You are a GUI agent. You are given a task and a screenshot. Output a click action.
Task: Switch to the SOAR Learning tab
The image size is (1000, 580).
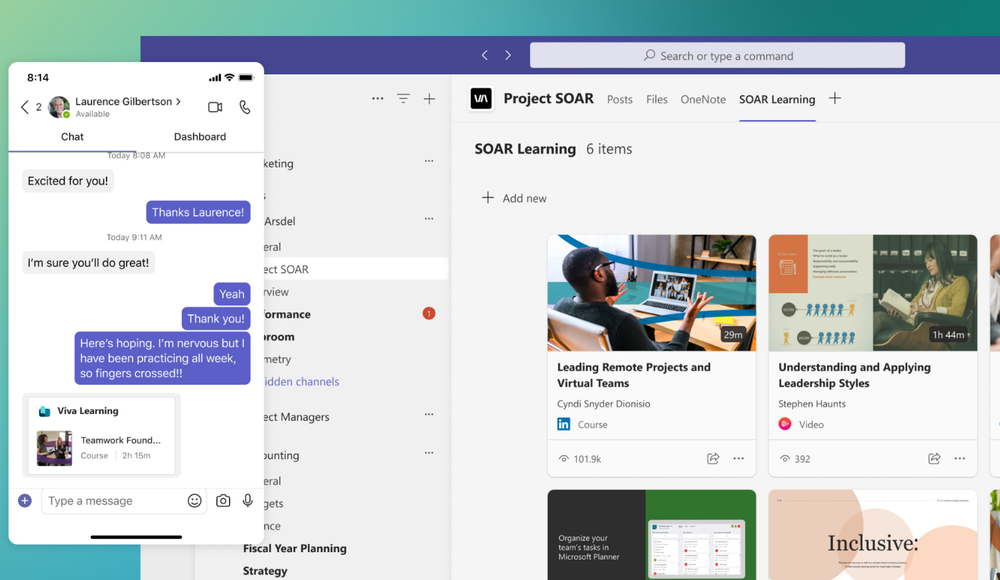coord(777,100)
